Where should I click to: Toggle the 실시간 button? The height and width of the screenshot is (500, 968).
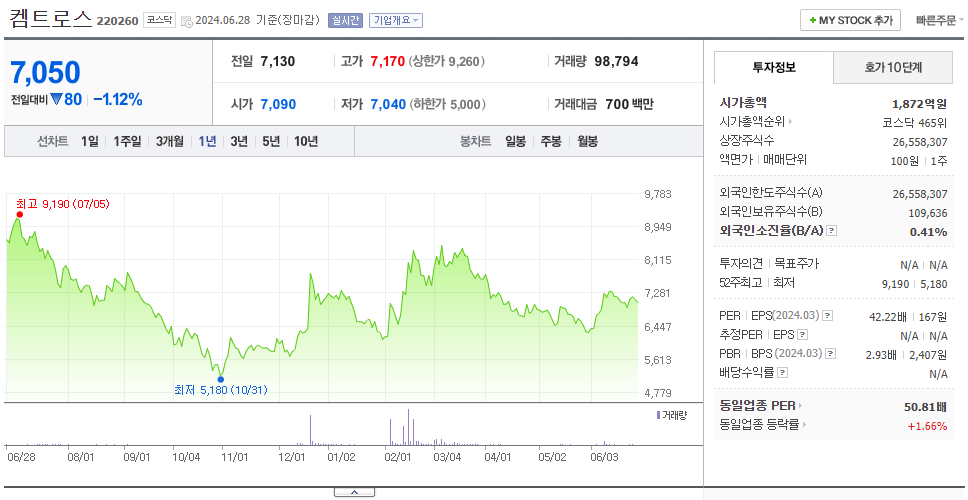point(345,20)
